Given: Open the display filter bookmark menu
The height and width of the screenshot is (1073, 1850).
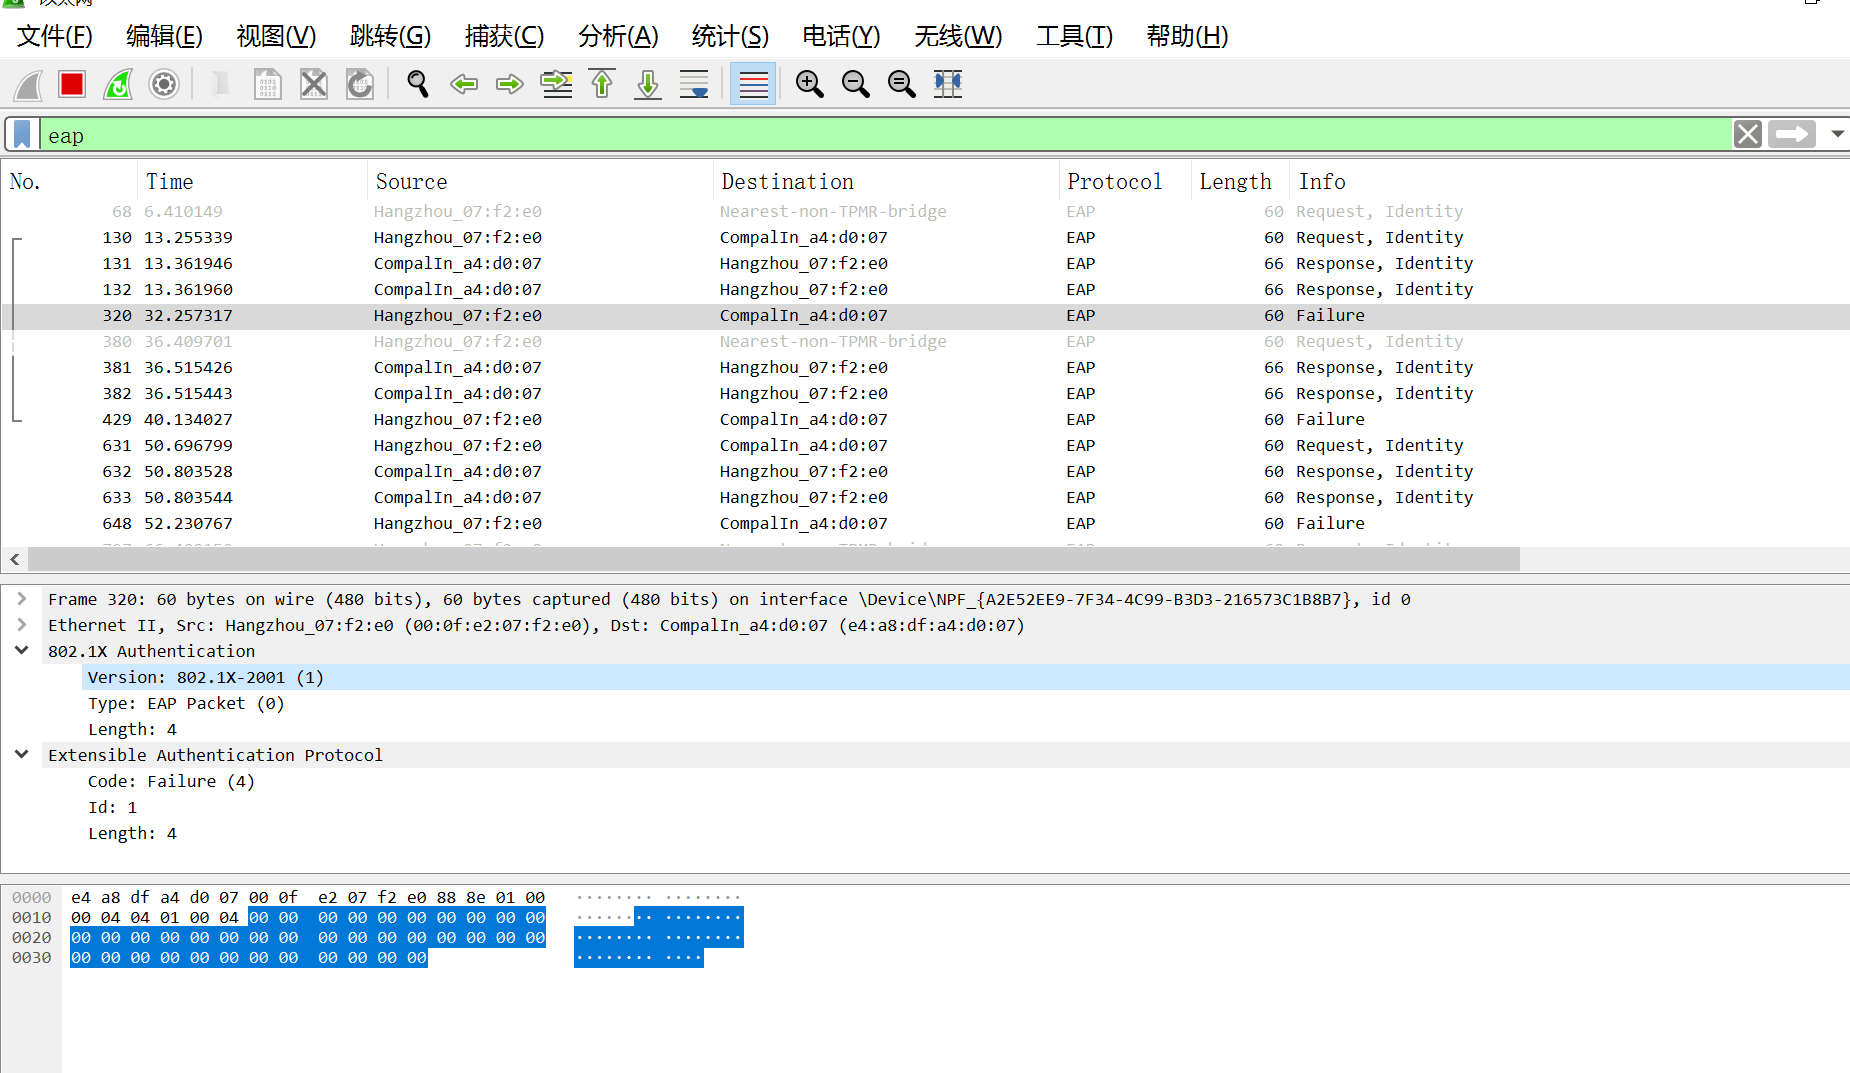Looking at the screenshot, I should coord(22,135).
